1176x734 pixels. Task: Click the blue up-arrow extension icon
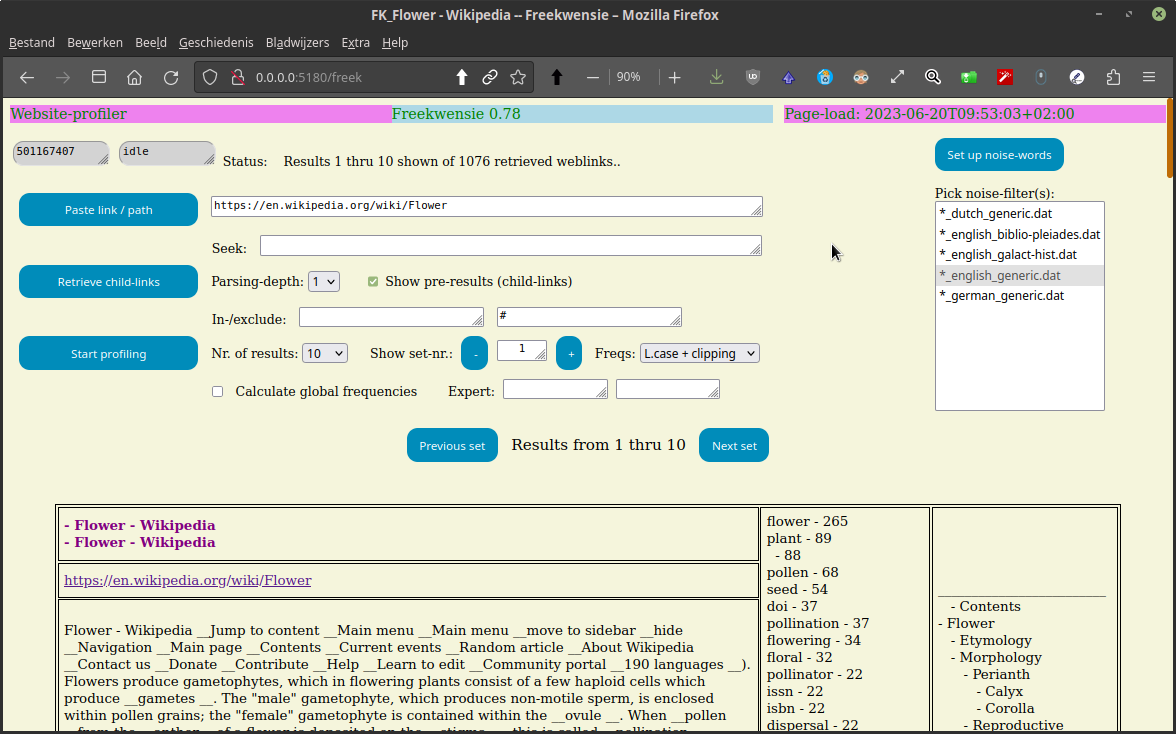pos(788,77)
